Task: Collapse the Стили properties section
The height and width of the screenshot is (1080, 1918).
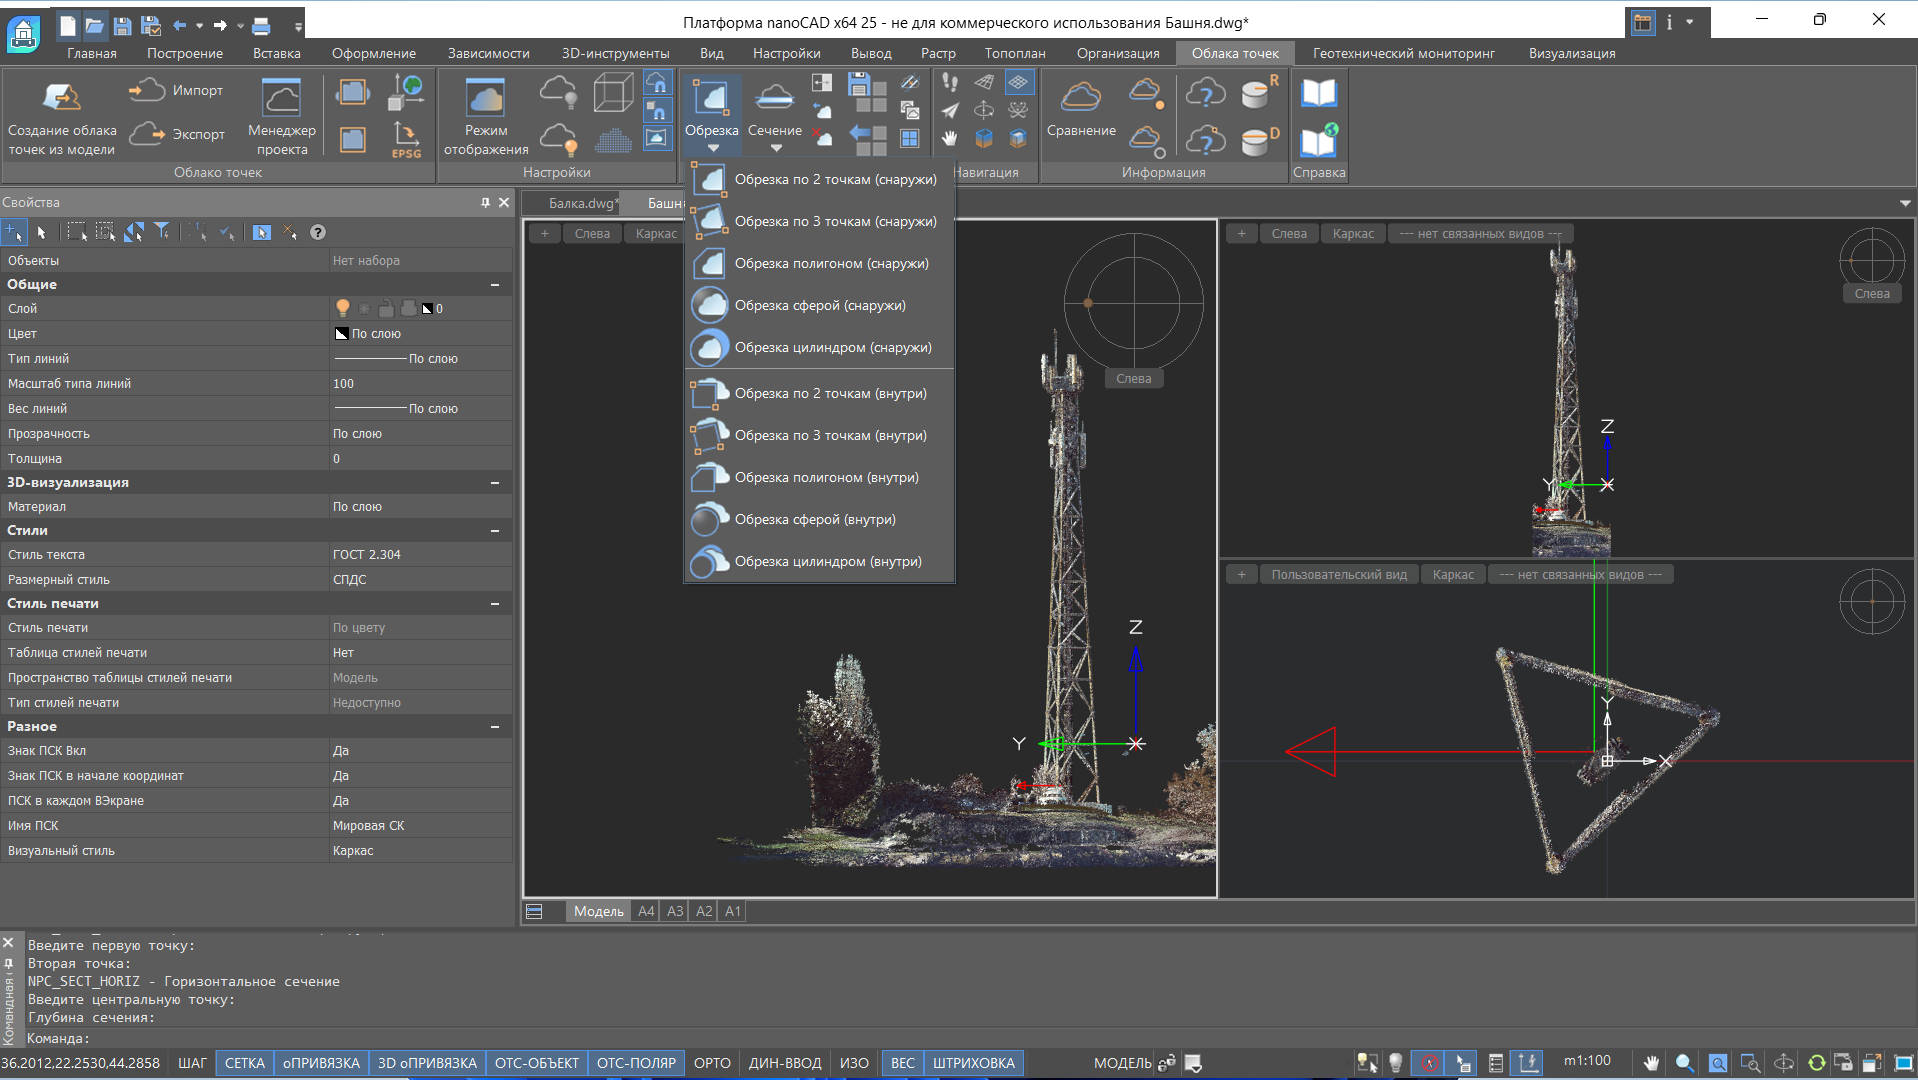Action: coord(495,531)
